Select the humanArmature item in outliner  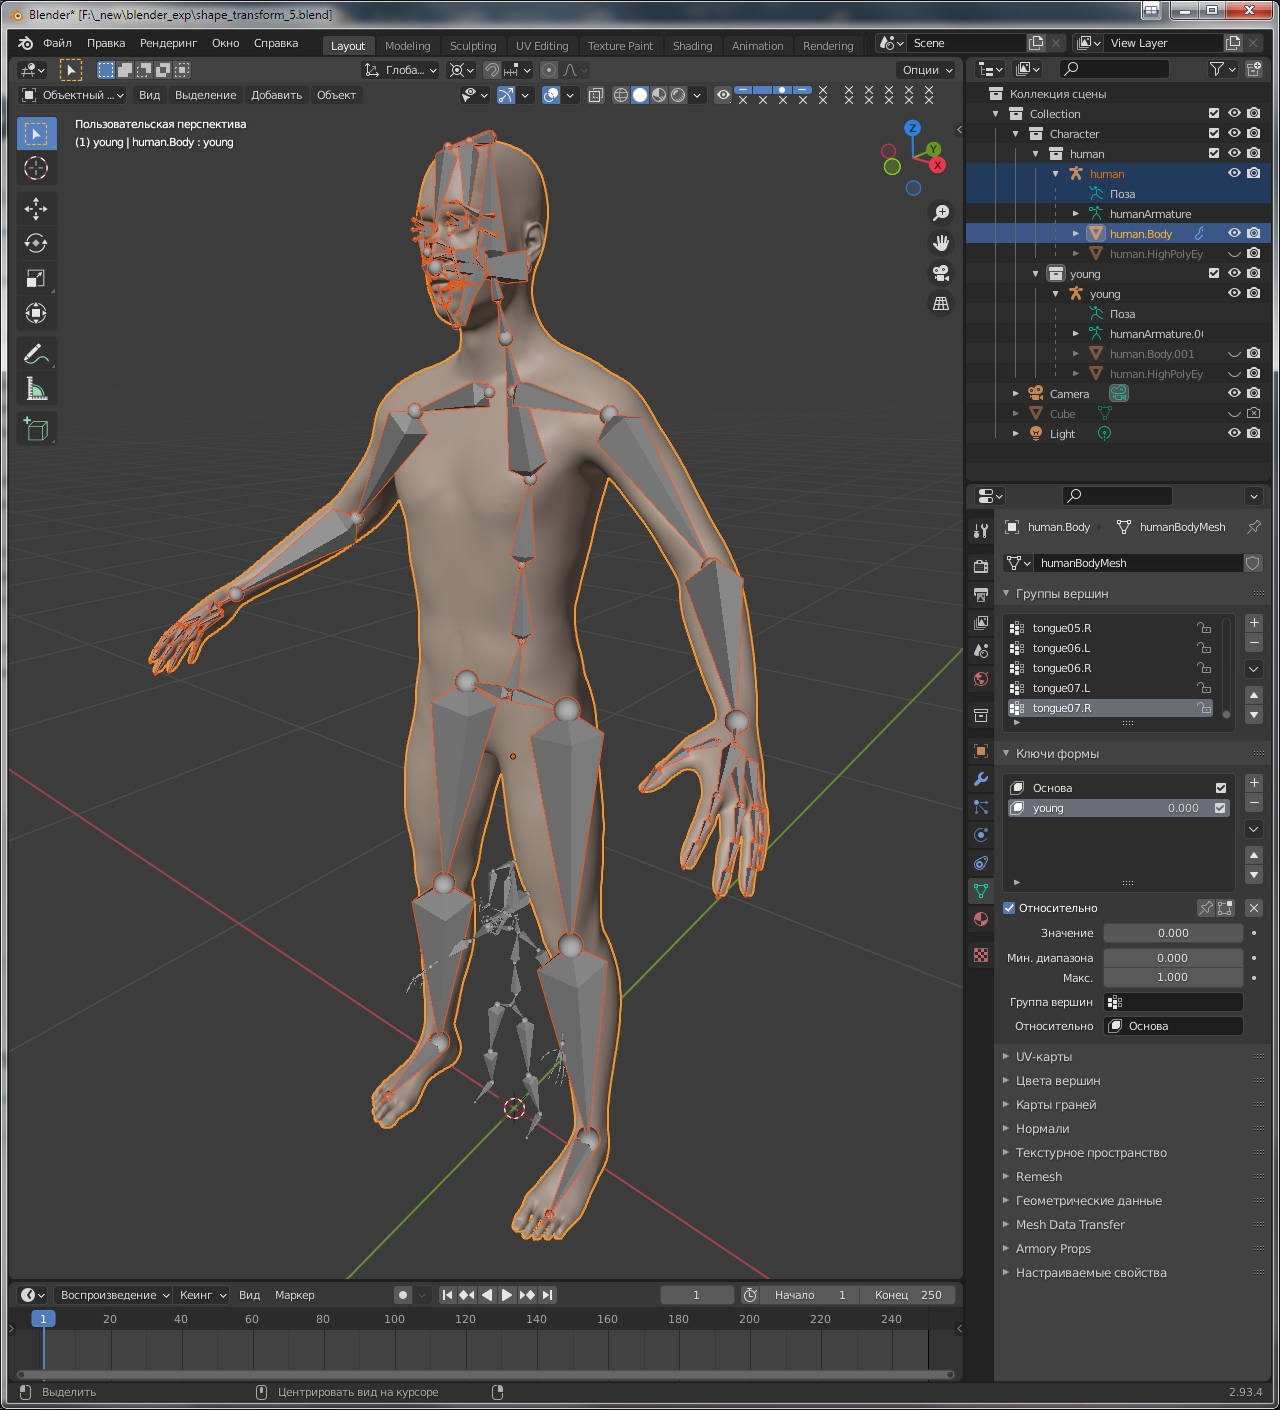coord(1150,214)
